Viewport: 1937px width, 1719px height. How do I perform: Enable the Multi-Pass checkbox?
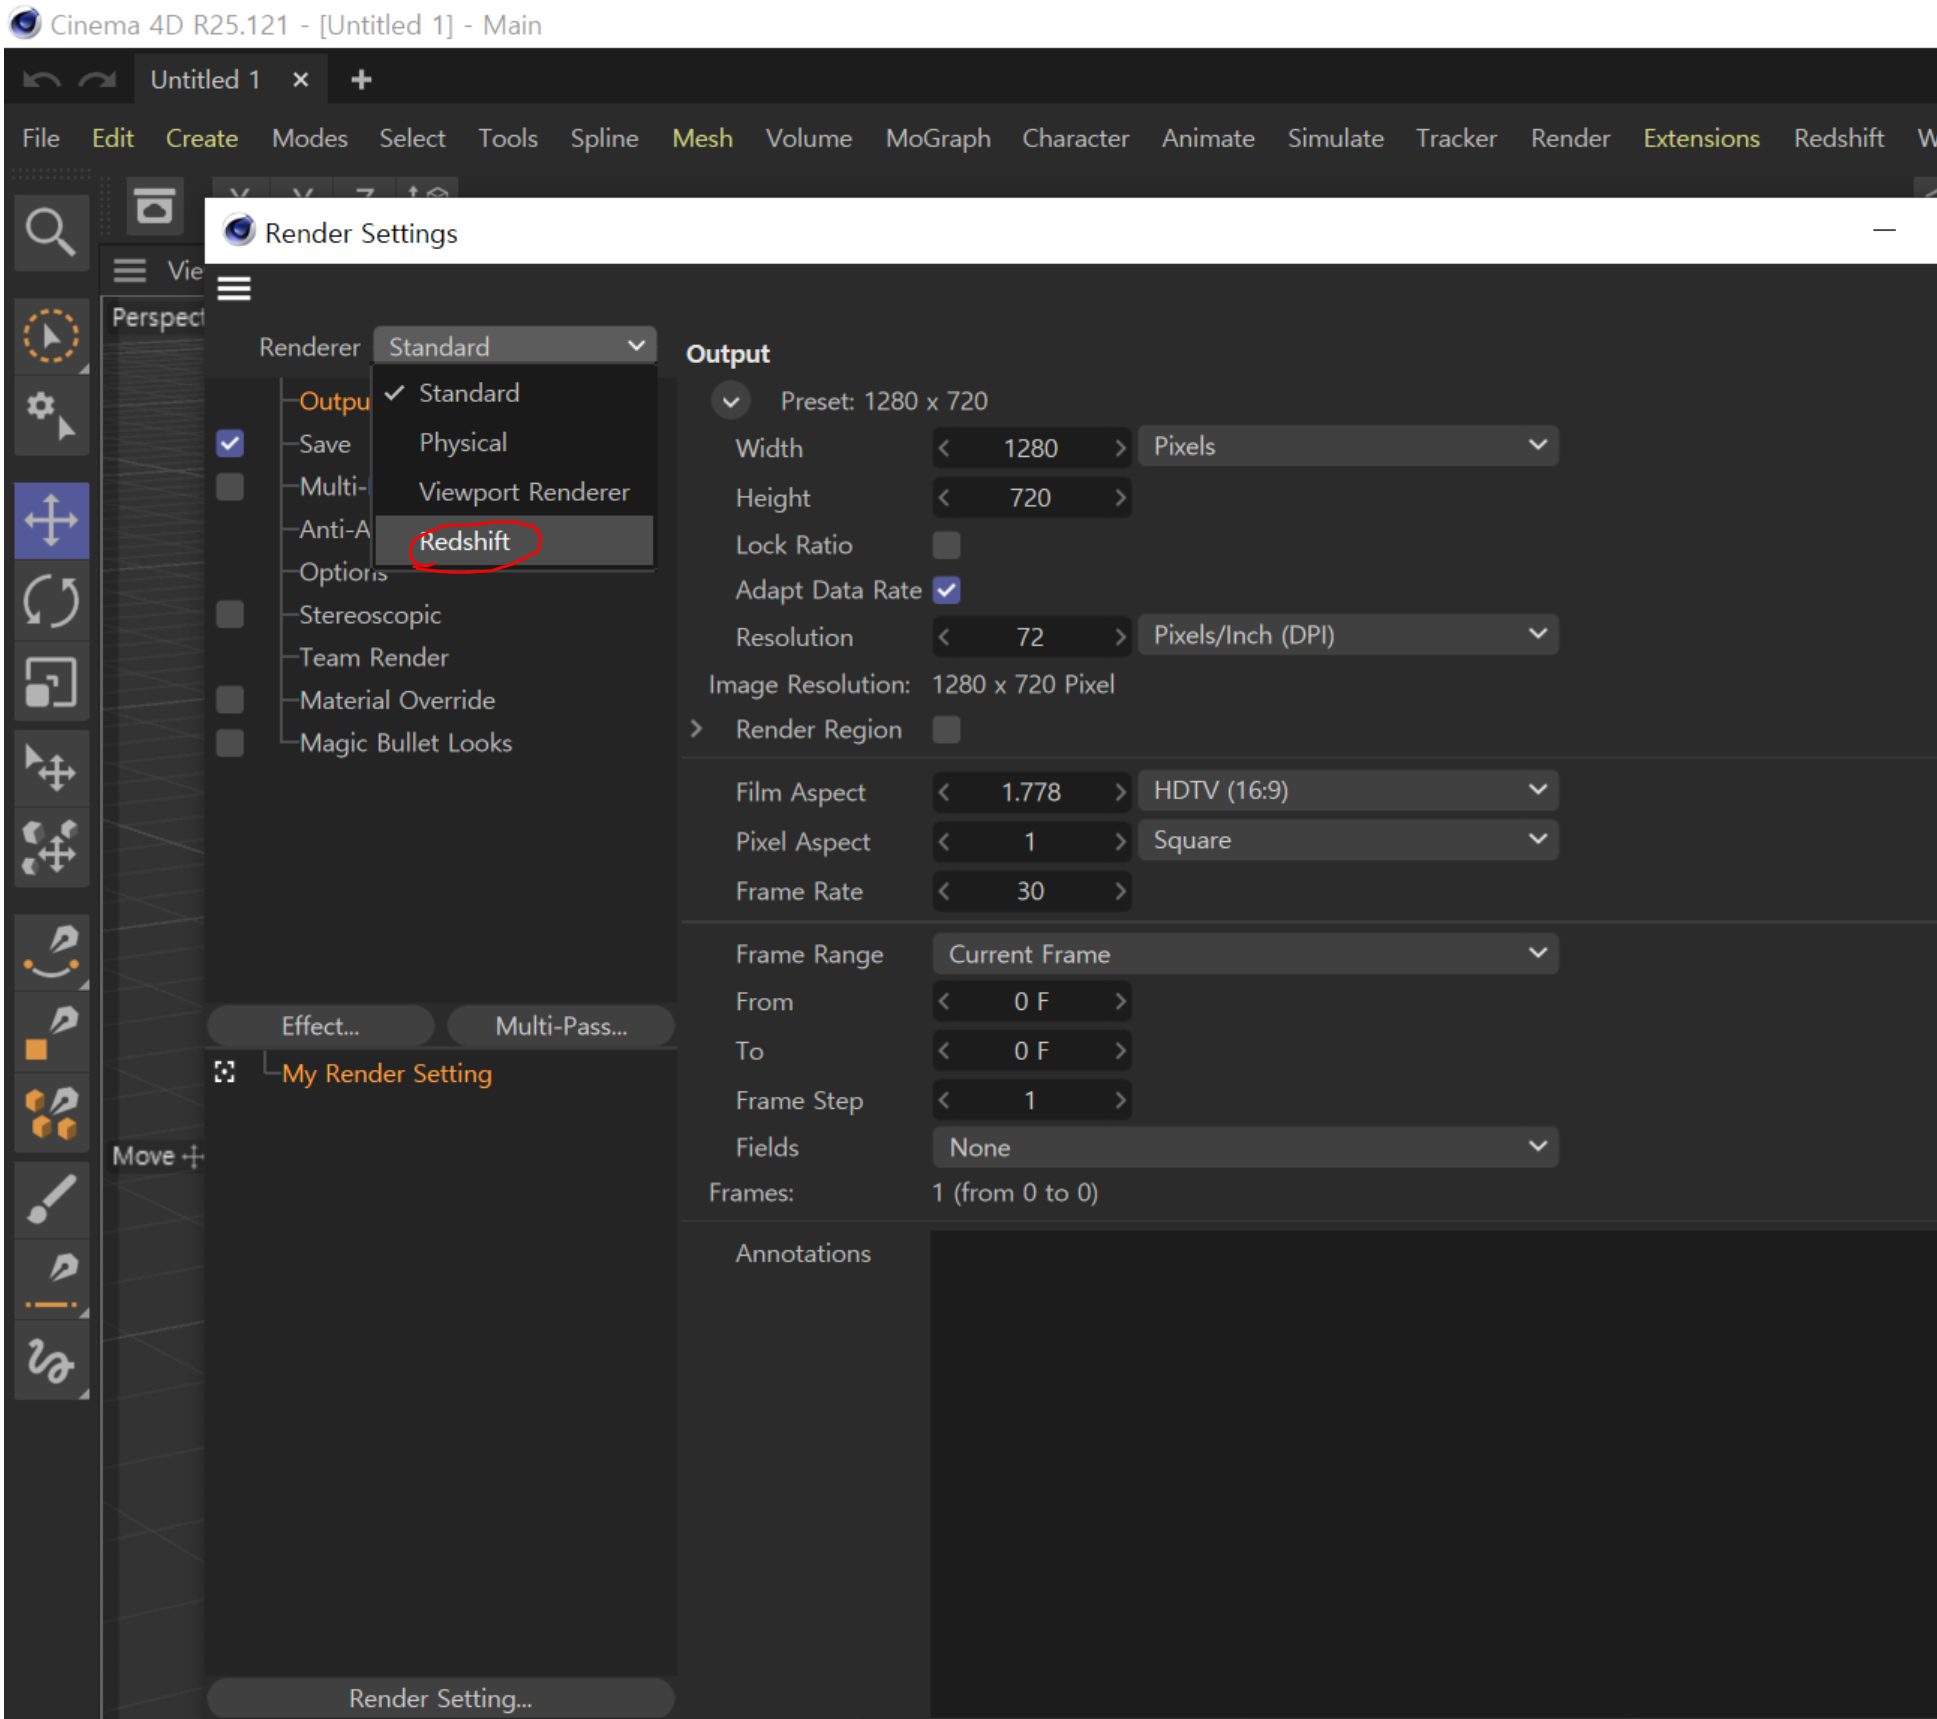pos(230,486)
